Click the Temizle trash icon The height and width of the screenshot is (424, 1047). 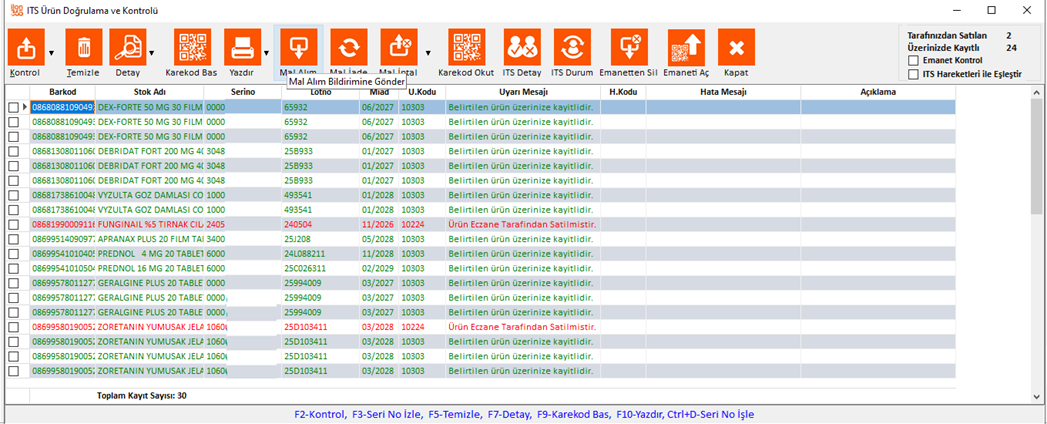pyautogui.click(x=84, y=47)
